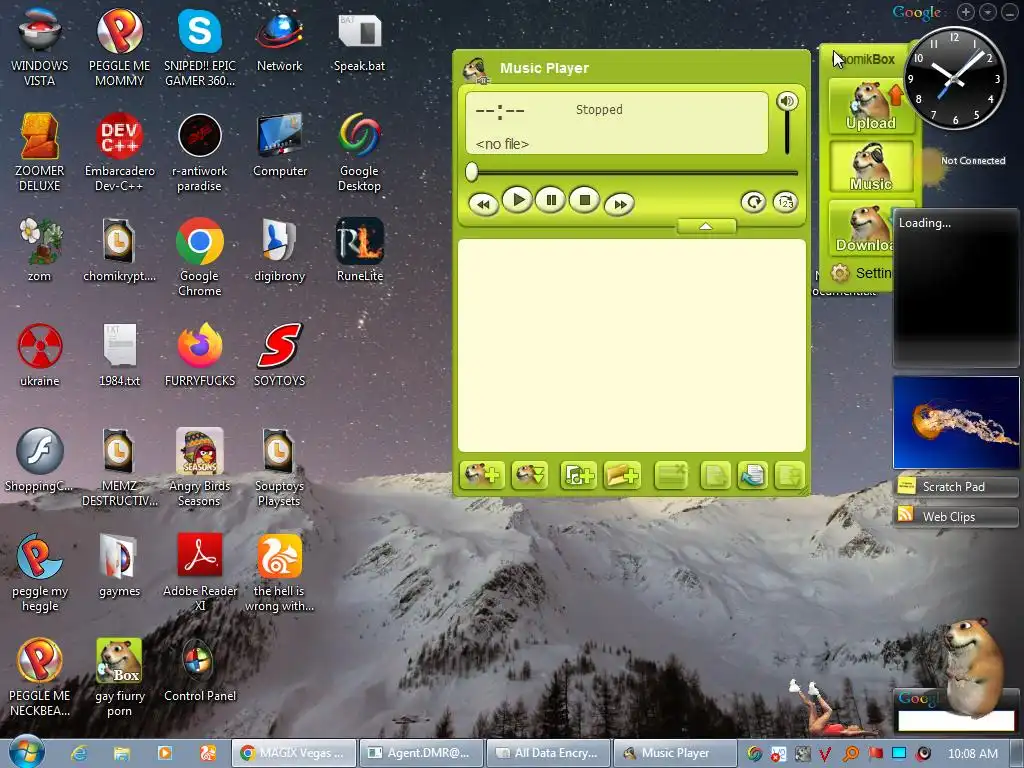Skip to previous track in Music Player
Viewport: 1024px width, 768px height.
[x=484, y=204]
